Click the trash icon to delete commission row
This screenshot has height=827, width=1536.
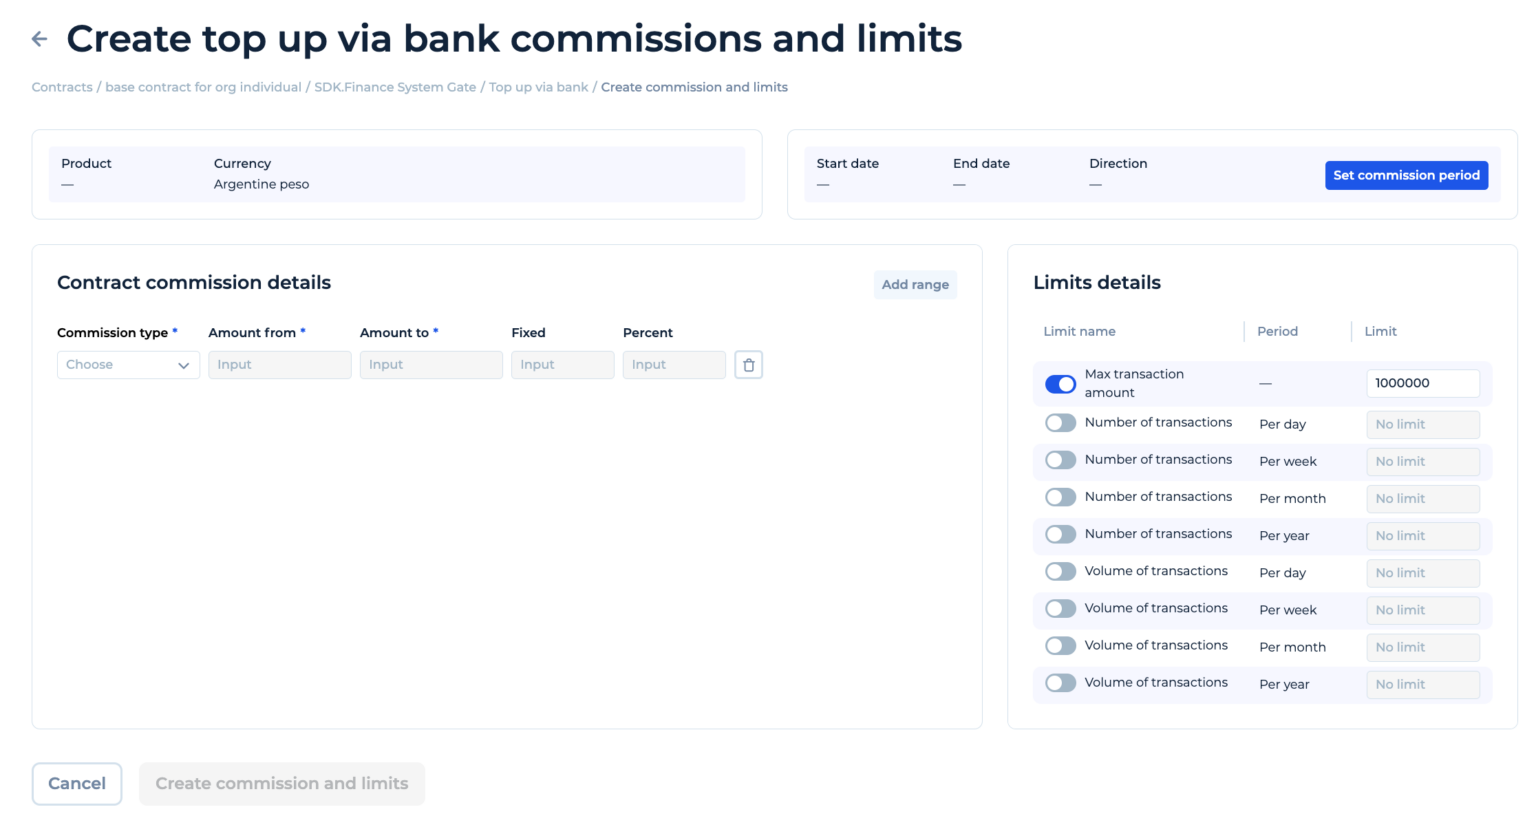[748, 364]
